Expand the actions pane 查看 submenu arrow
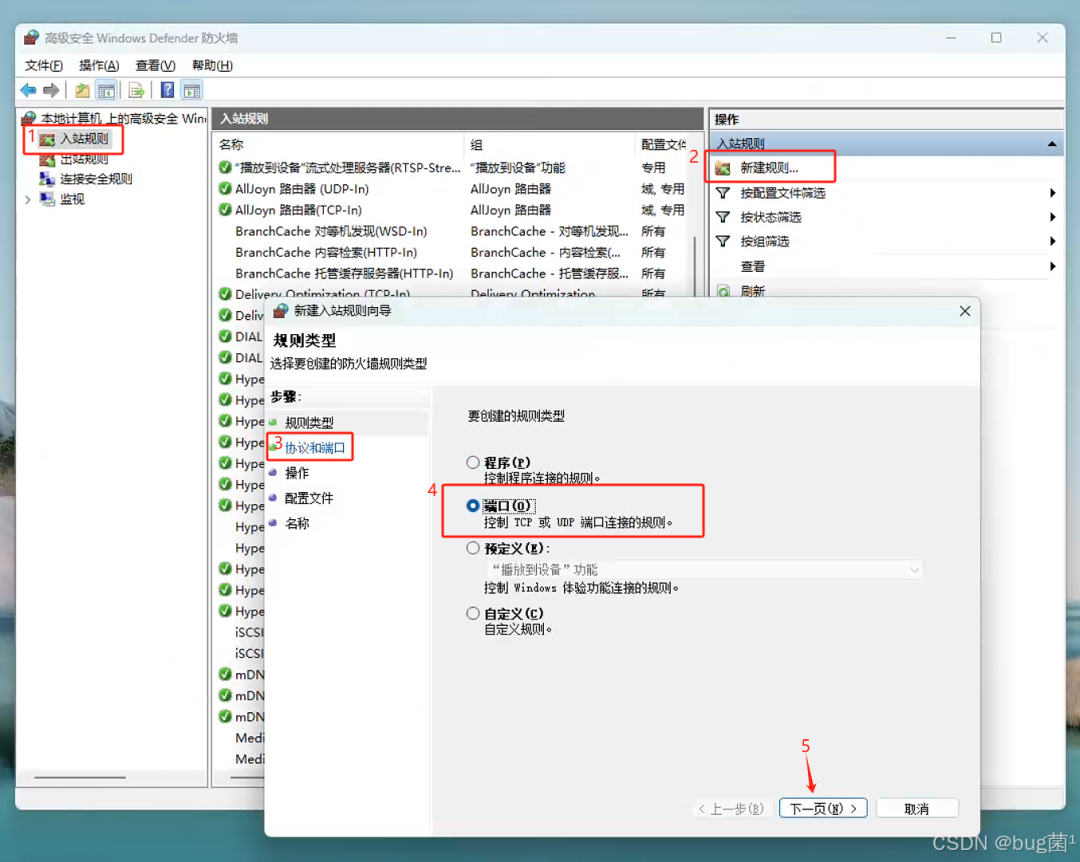 tap(1052, 266)
